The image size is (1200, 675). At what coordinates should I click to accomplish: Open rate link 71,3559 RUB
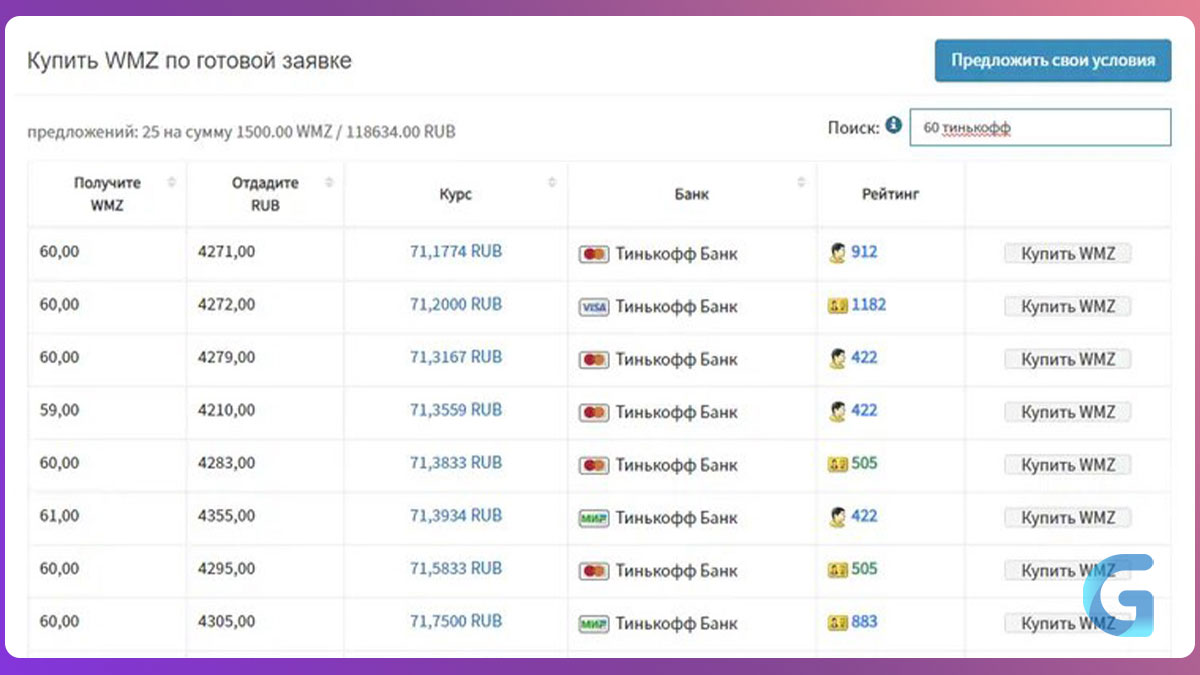click(456, 410)
